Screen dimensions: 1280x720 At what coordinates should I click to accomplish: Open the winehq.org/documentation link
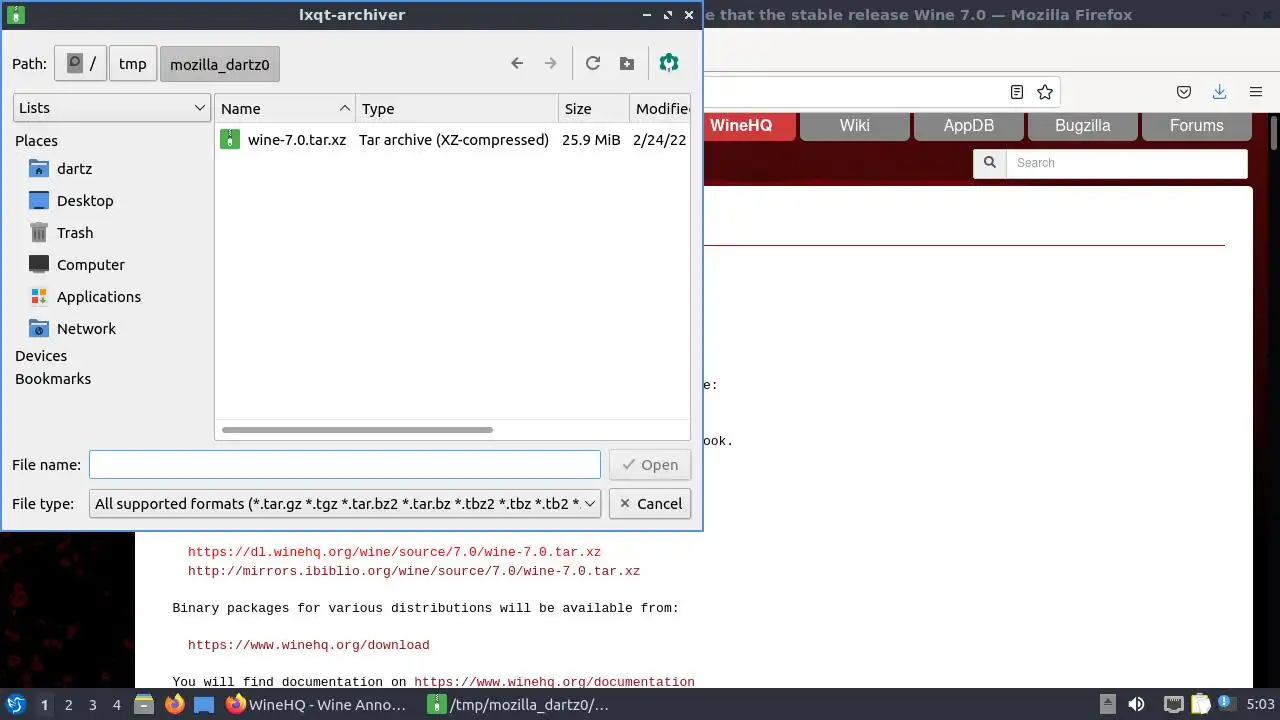tap(554, 682)
